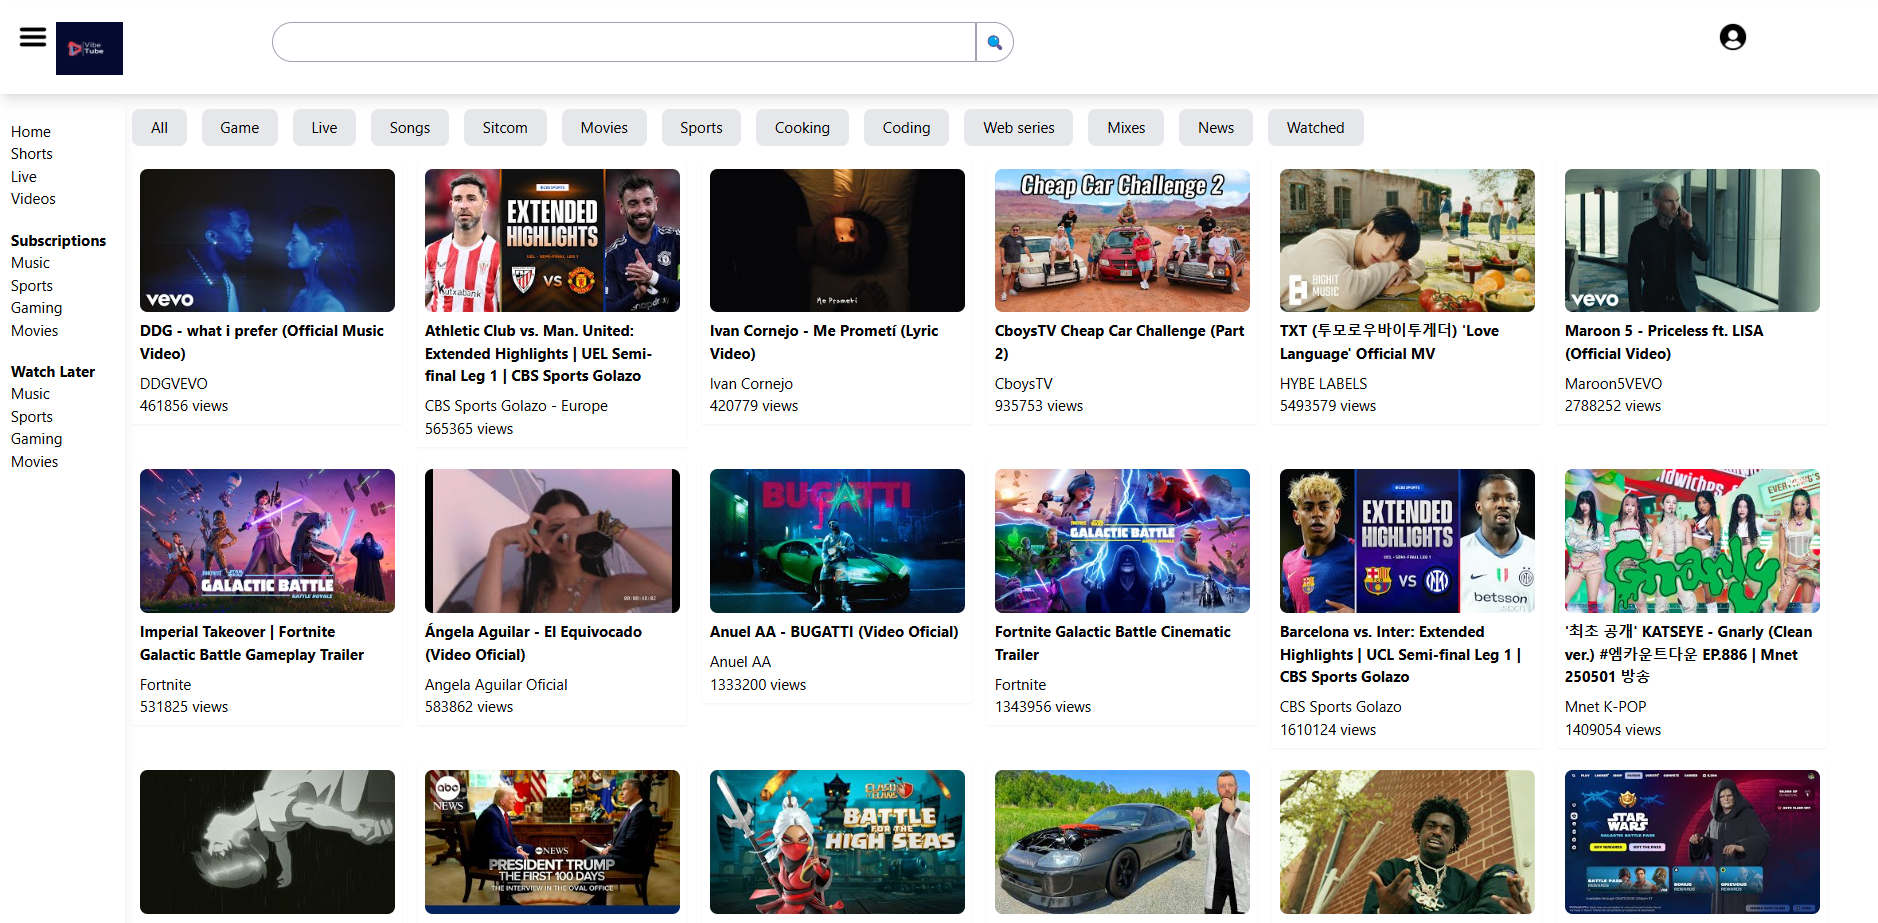Go to Home in sidebar
The height and width of the screenshot is (923, 1878).
(x=31, y=132)
